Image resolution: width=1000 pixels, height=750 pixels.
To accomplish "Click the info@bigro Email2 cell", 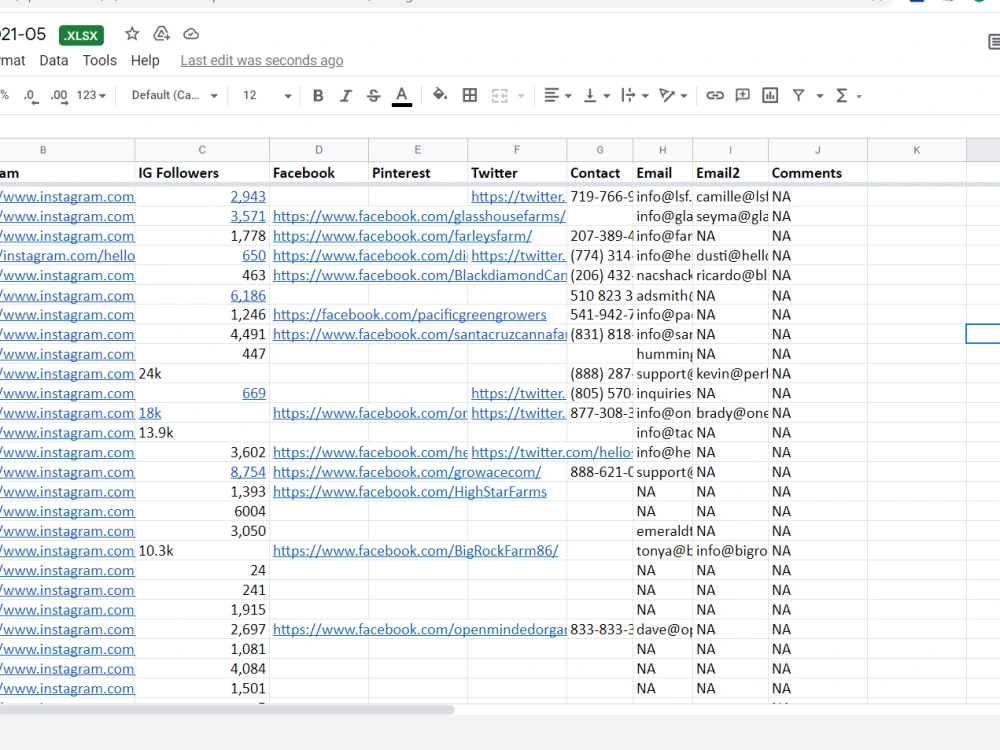I will pyautogui.click(x=730, y=550).
